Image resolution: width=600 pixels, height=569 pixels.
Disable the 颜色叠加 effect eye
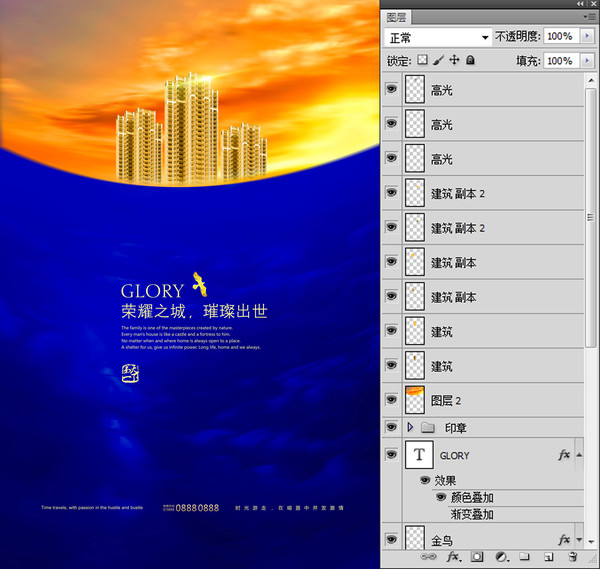[441, 497]
